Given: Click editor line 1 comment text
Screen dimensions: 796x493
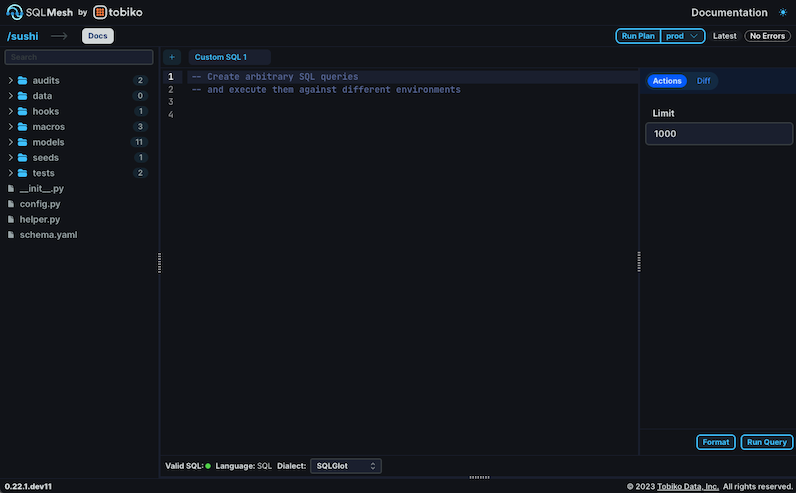Looking at the screenshot, I should 275,77.
